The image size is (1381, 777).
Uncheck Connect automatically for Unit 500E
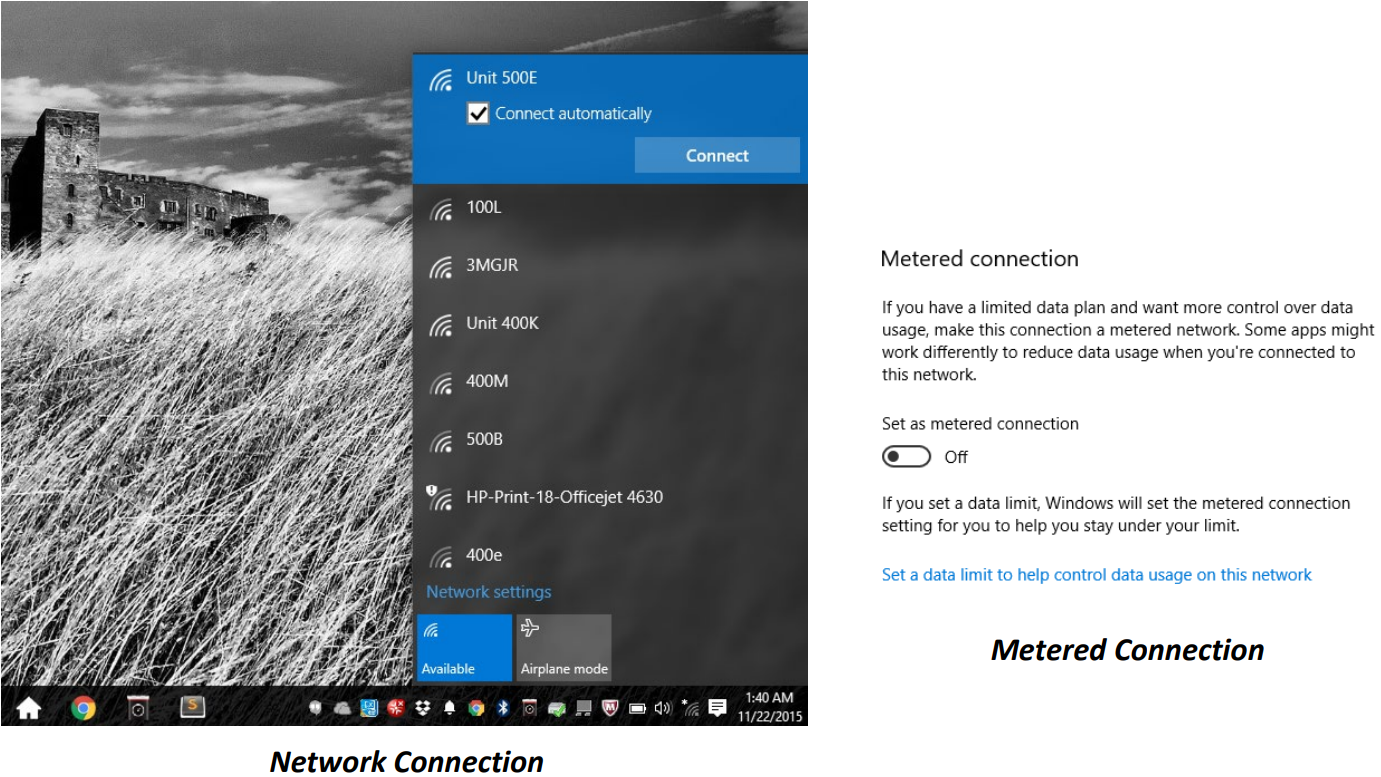coord(478,114)
